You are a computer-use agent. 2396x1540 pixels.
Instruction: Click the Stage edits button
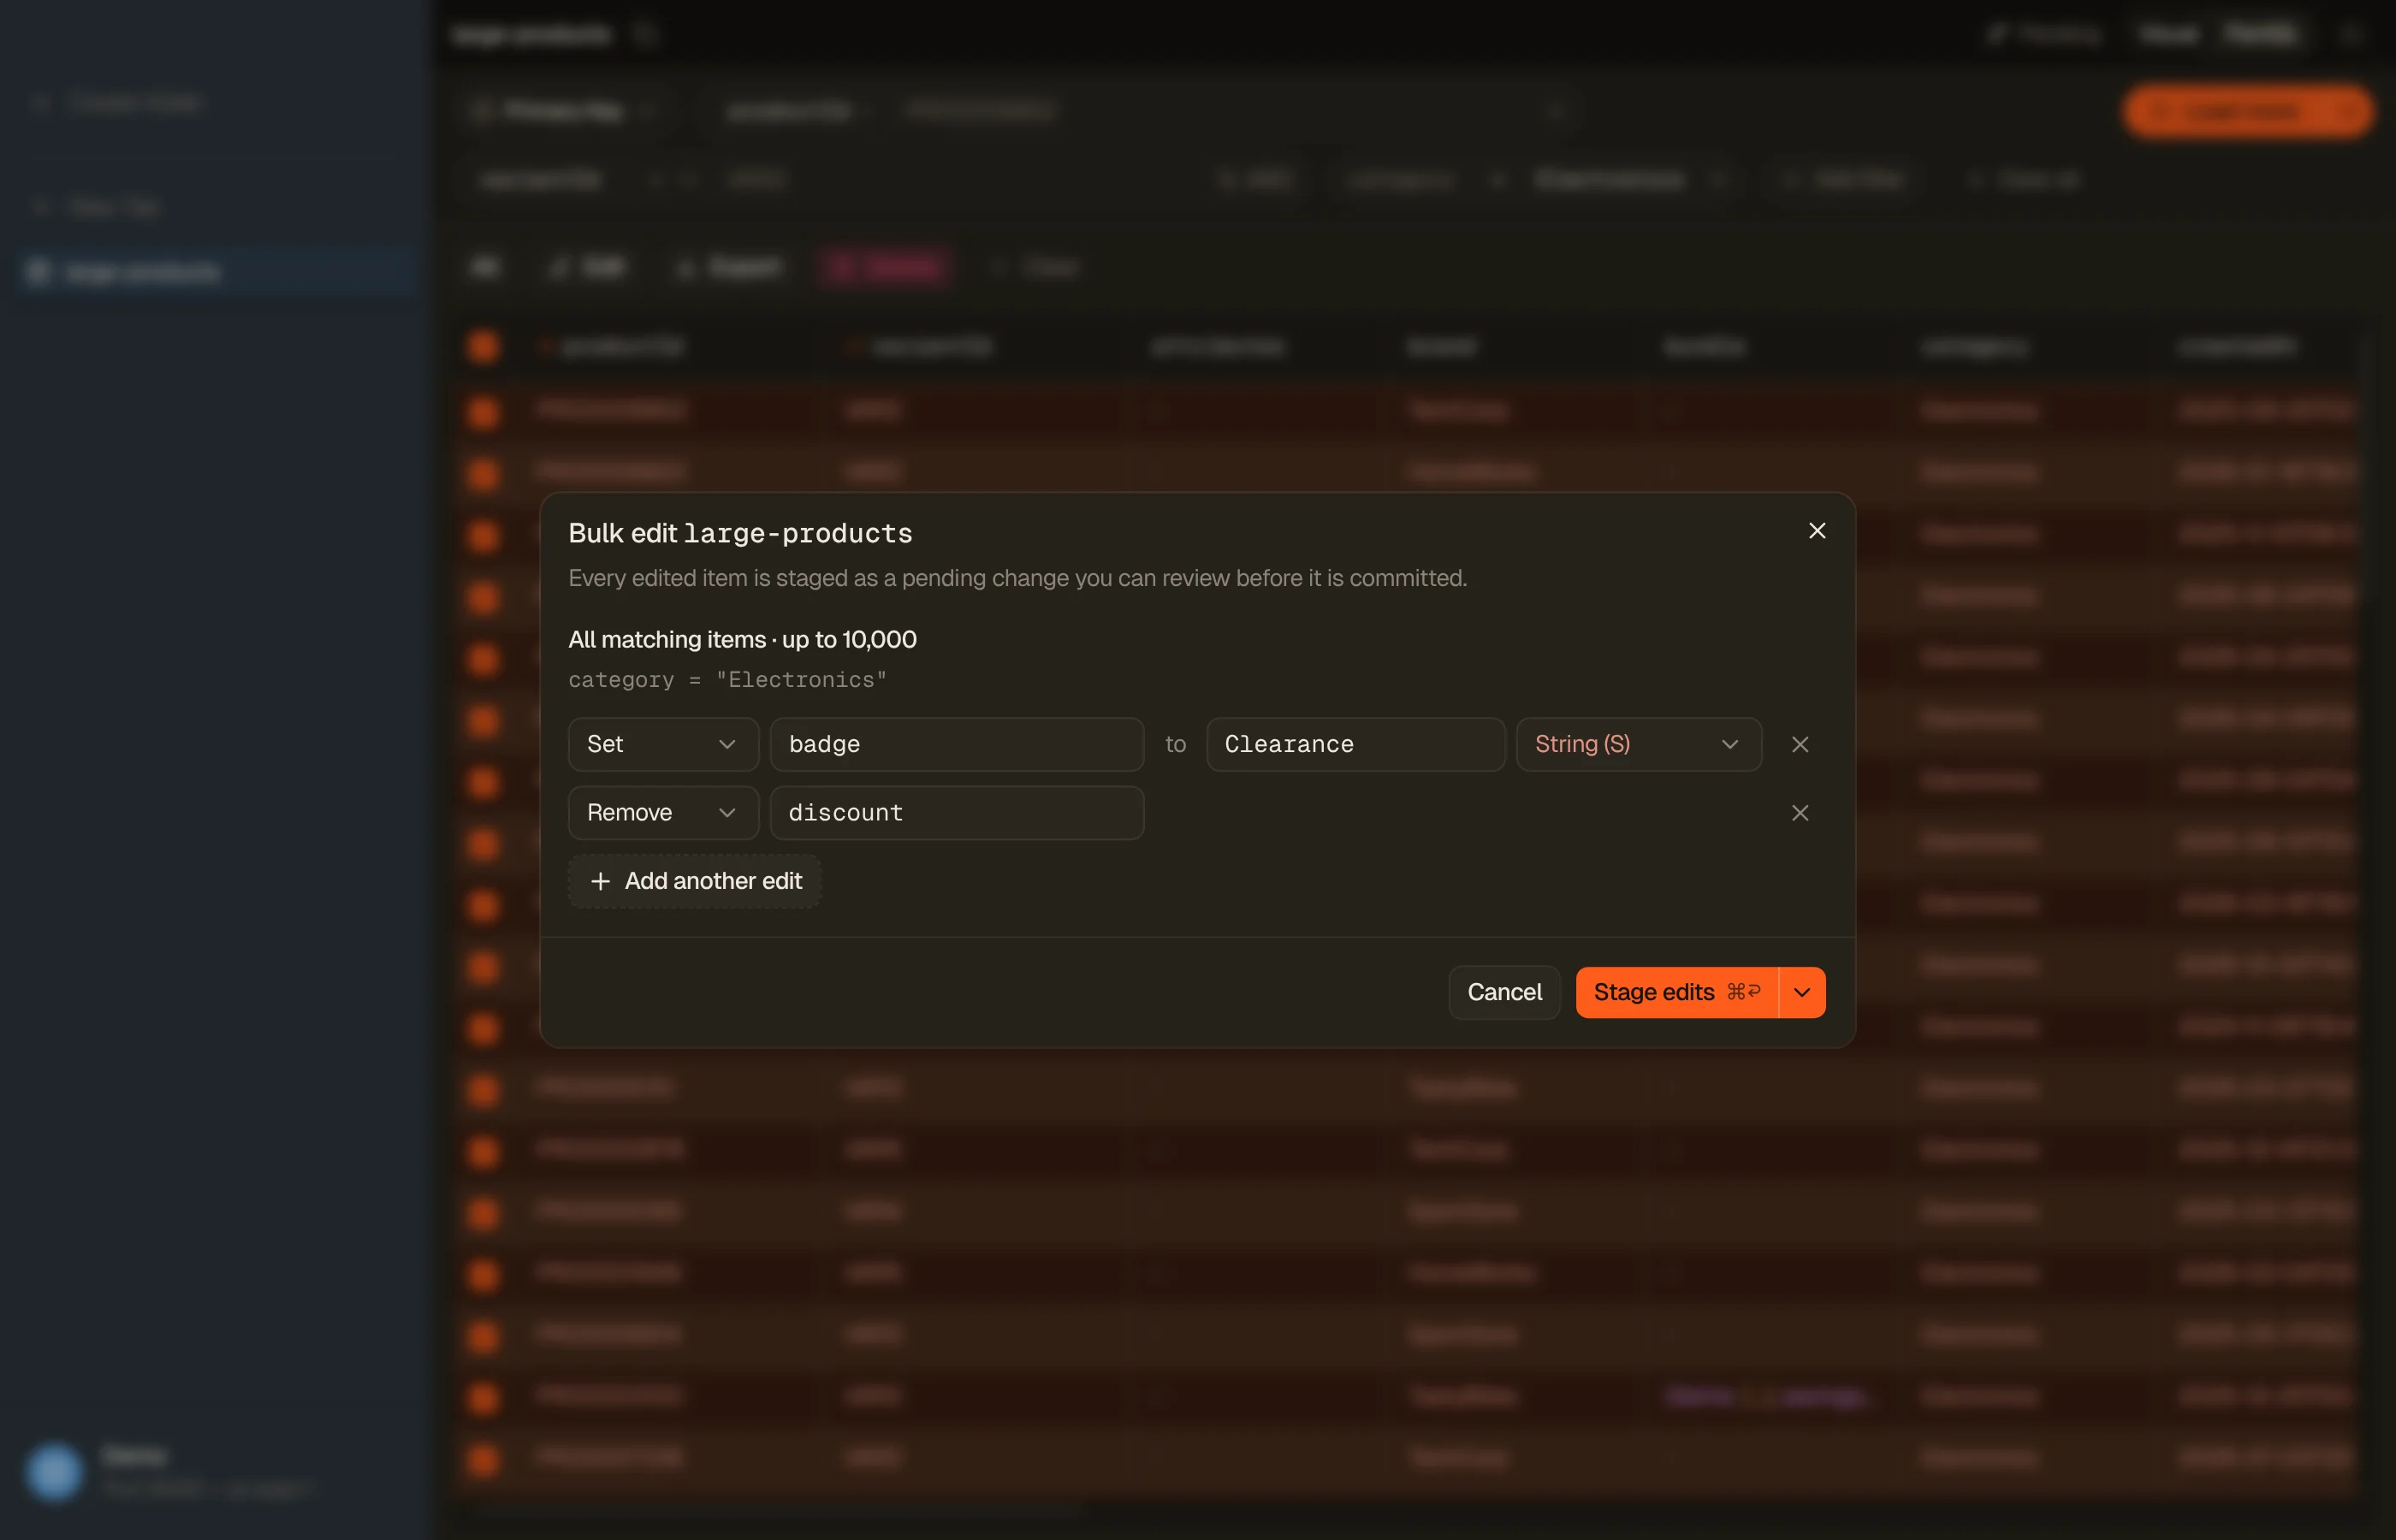(1677, 992)
